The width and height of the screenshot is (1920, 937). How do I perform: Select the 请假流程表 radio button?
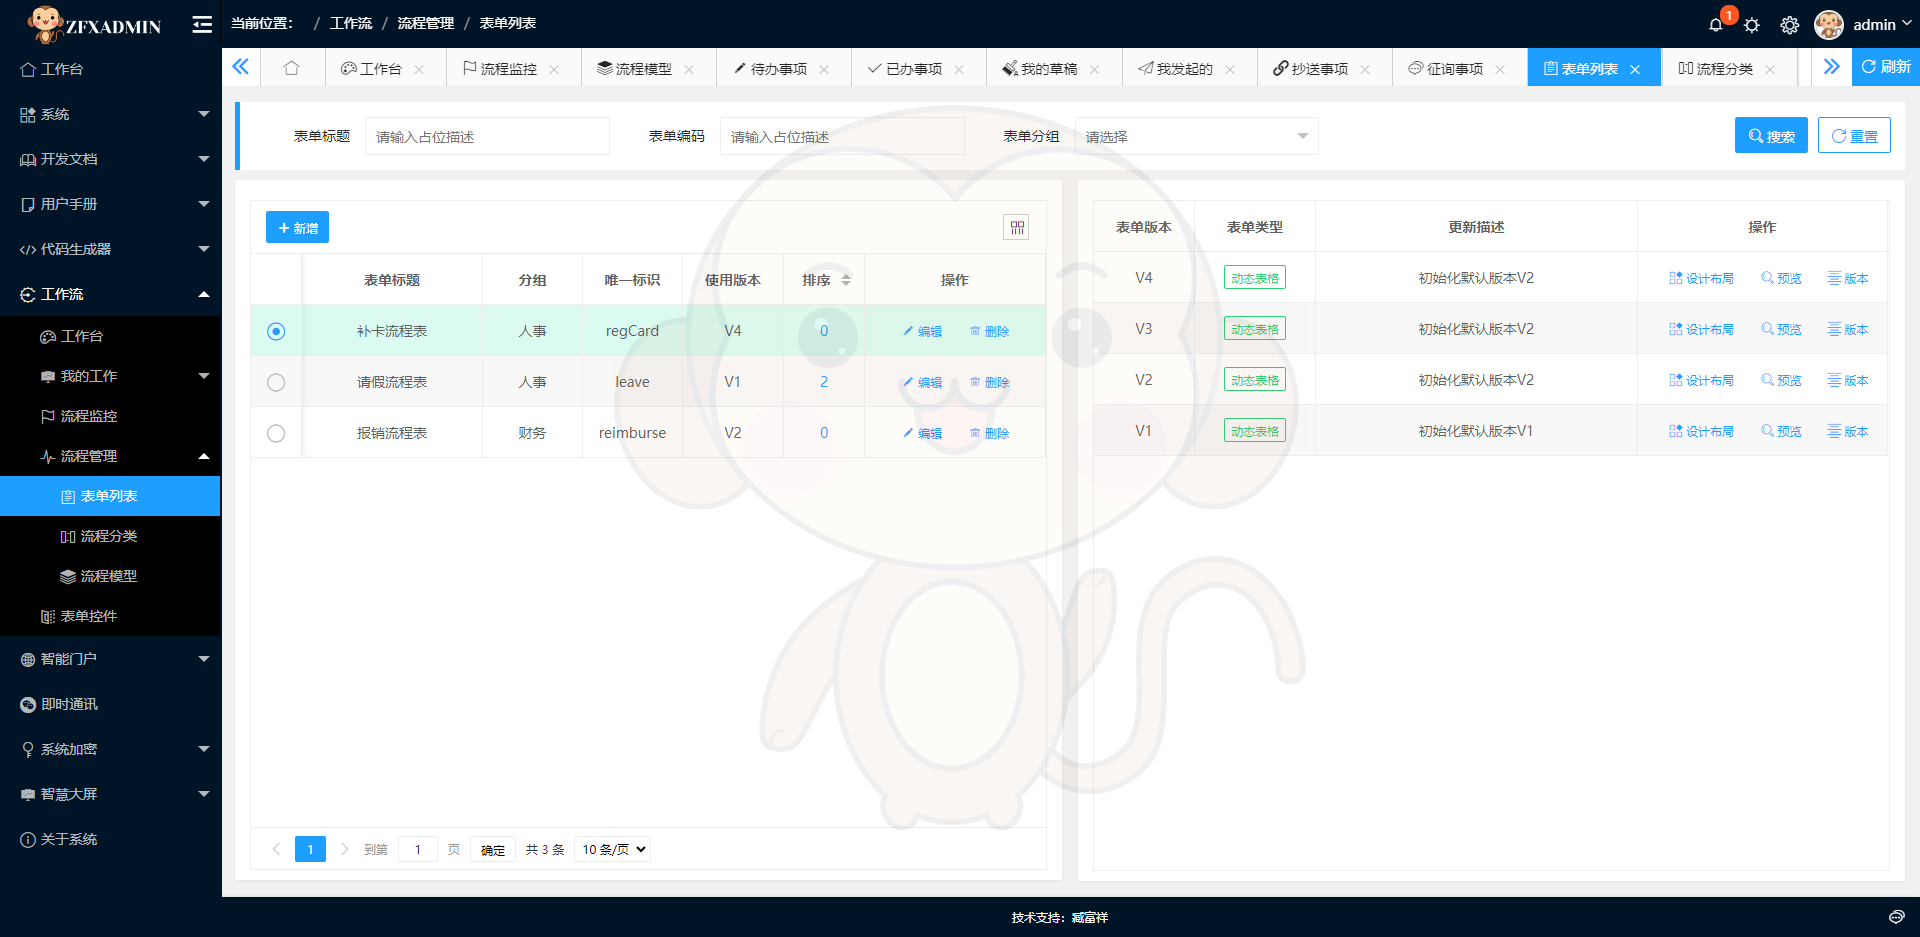tap(276, 382)
